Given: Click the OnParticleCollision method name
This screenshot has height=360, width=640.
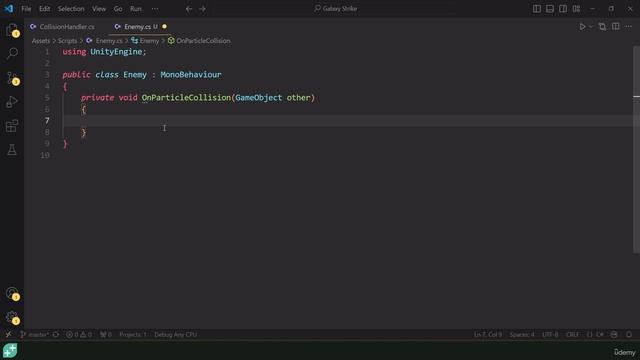Looking at the screenshot, I should click(x=186, y=98).
